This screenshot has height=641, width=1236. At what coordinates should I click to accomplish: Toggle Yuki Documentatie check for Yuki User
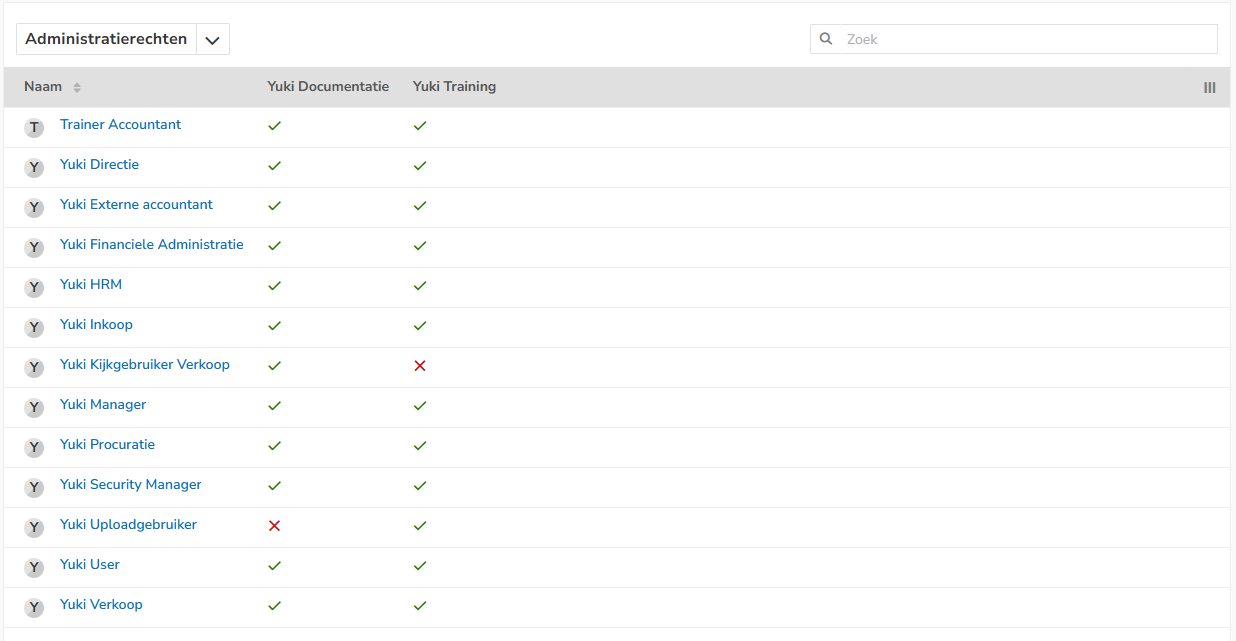click(x=274, y=566)
